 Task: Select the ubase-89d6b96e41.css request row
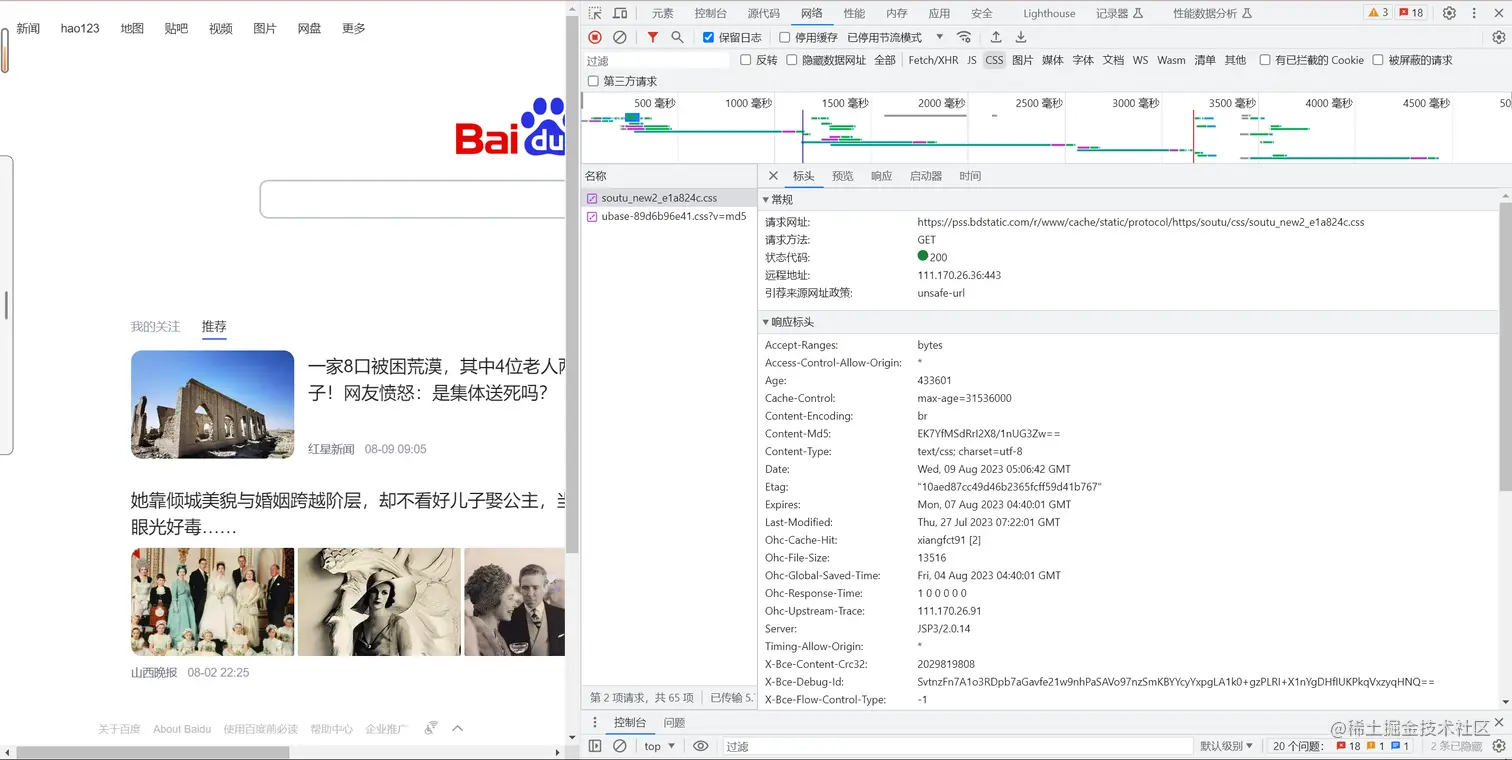669,216
